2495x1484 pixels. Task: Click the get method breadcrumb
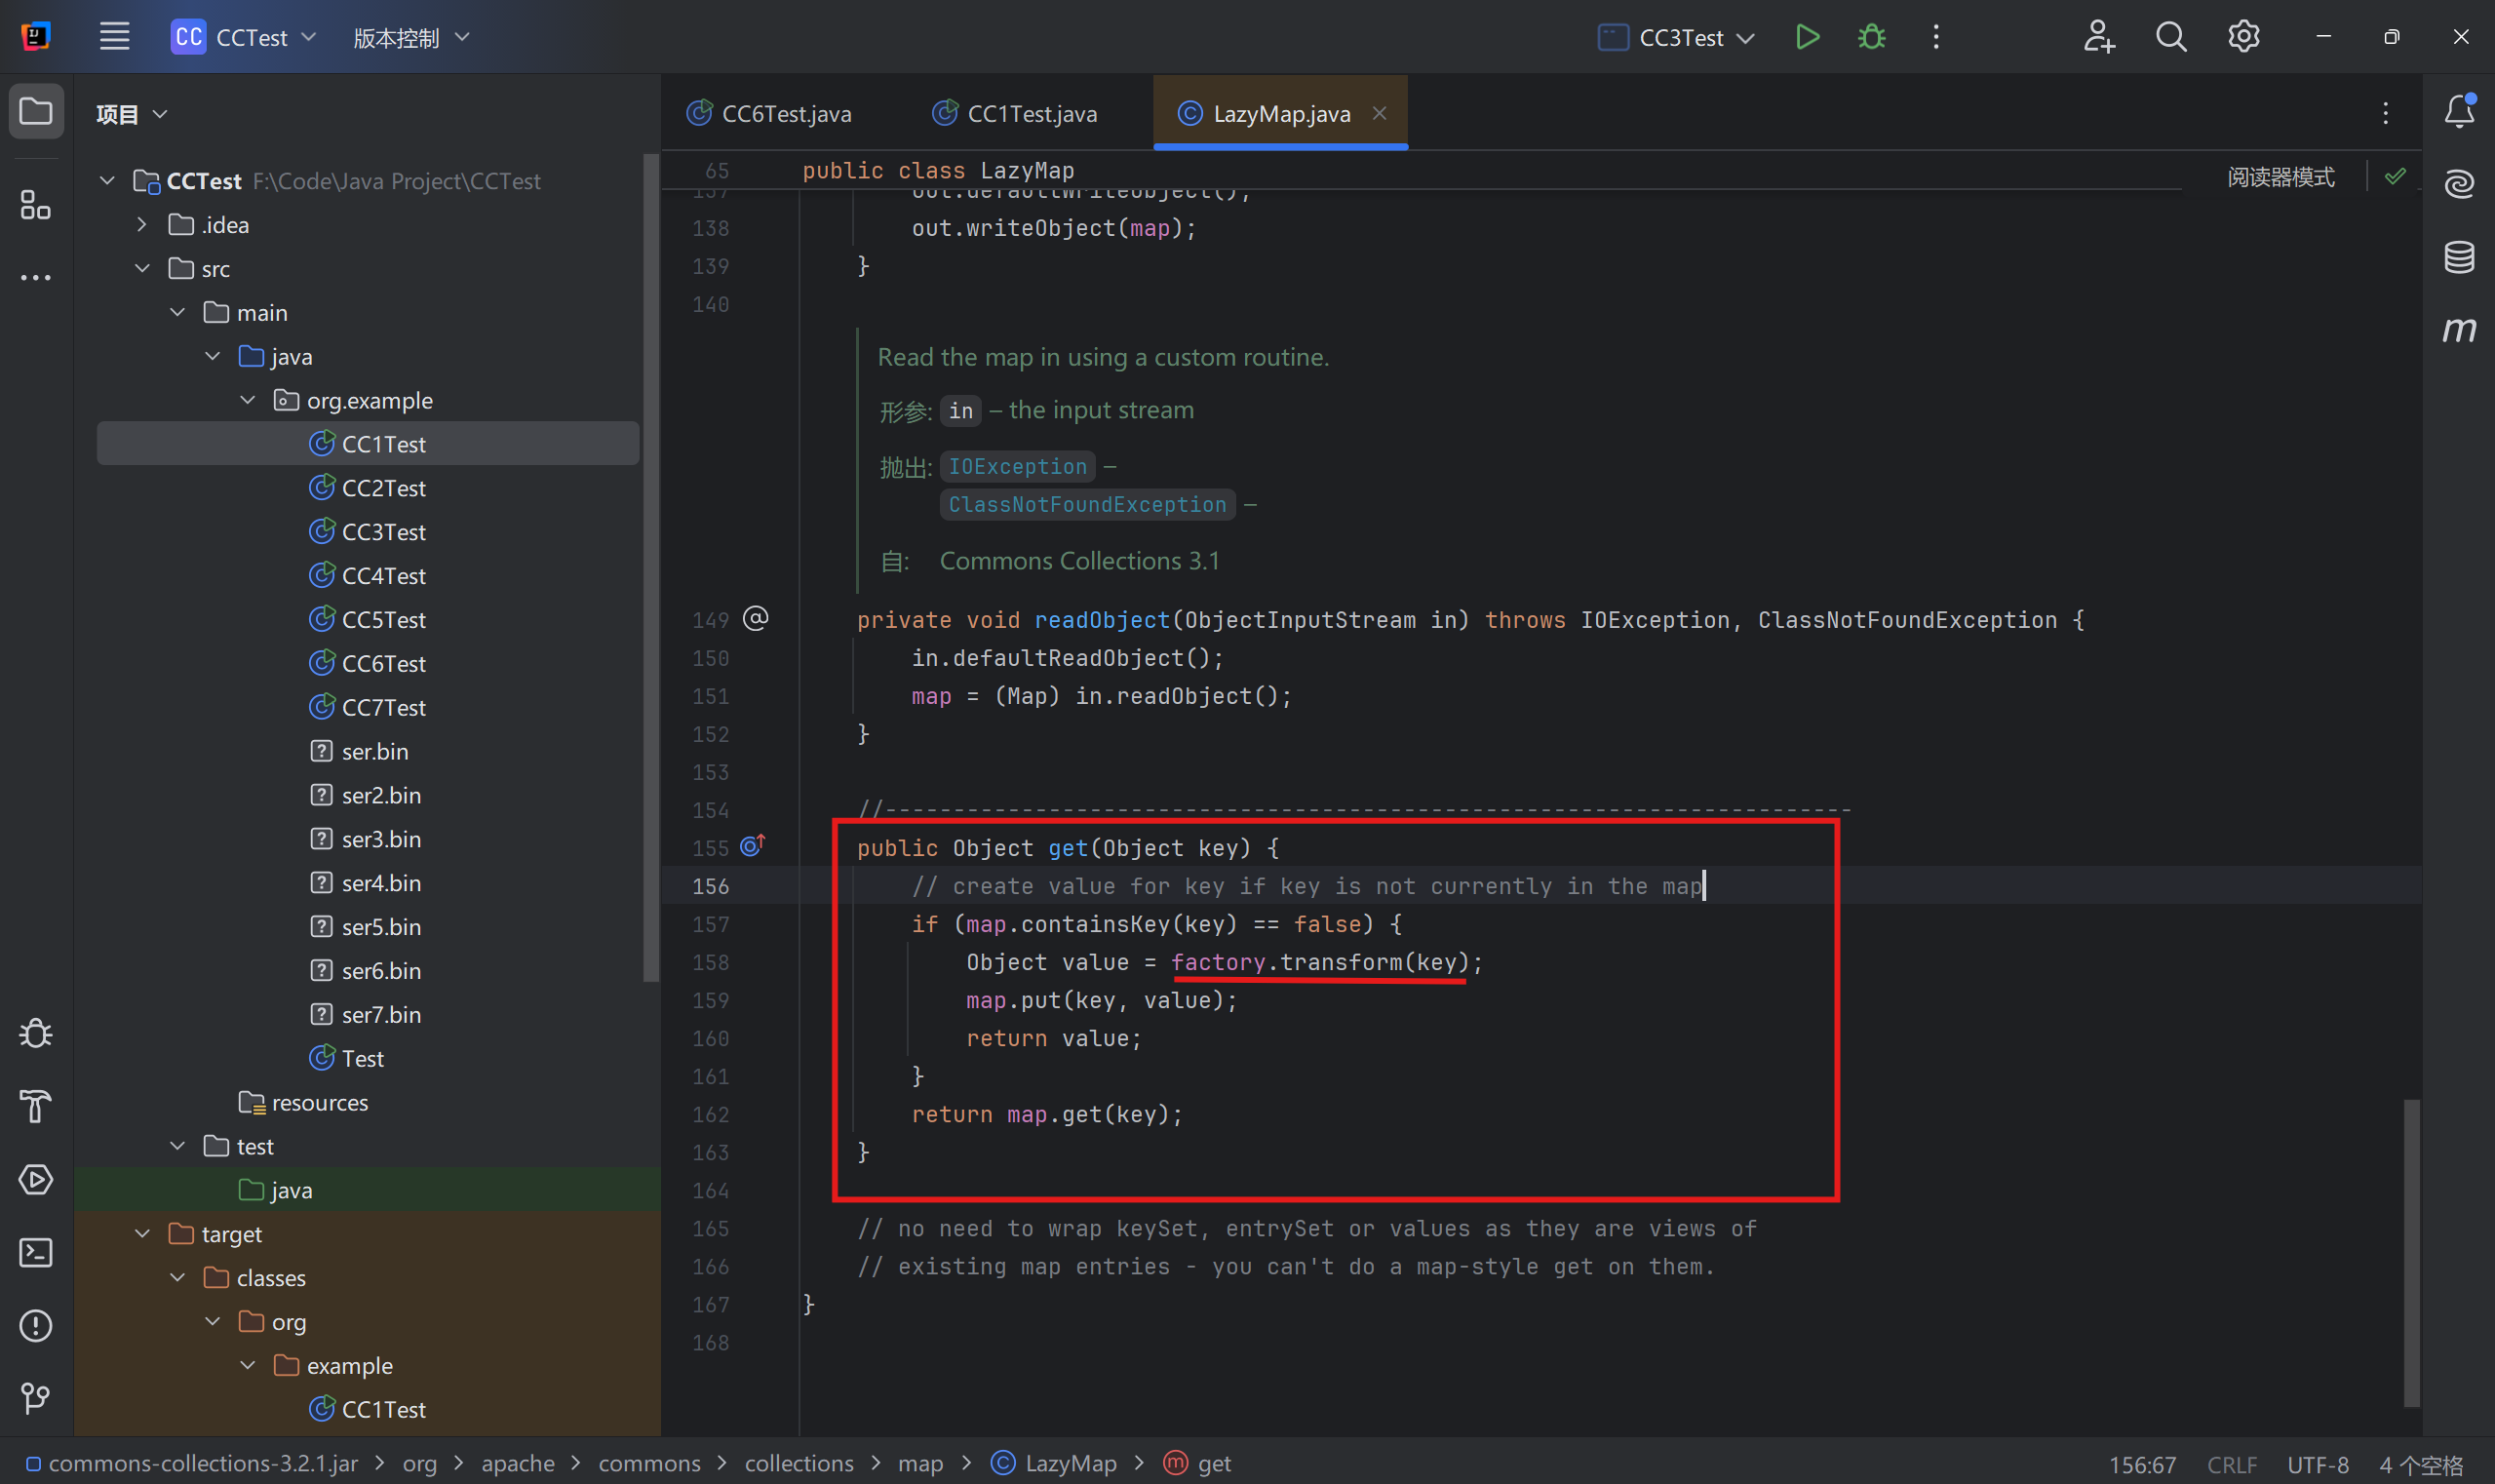(x=1198, y=1463)
